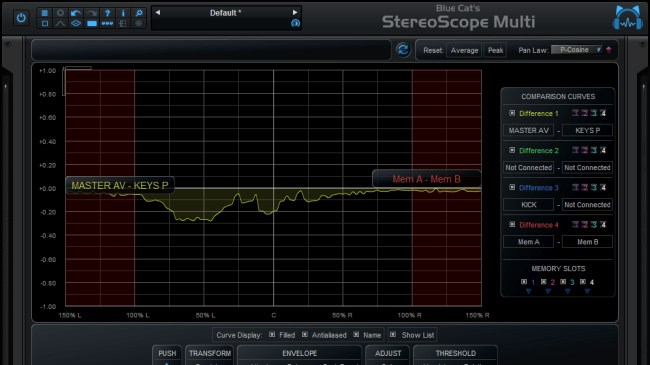This screenshot has height=365, width=650.
Task: Toggle the Difference 4 checkbox
Action: point(512,224)
